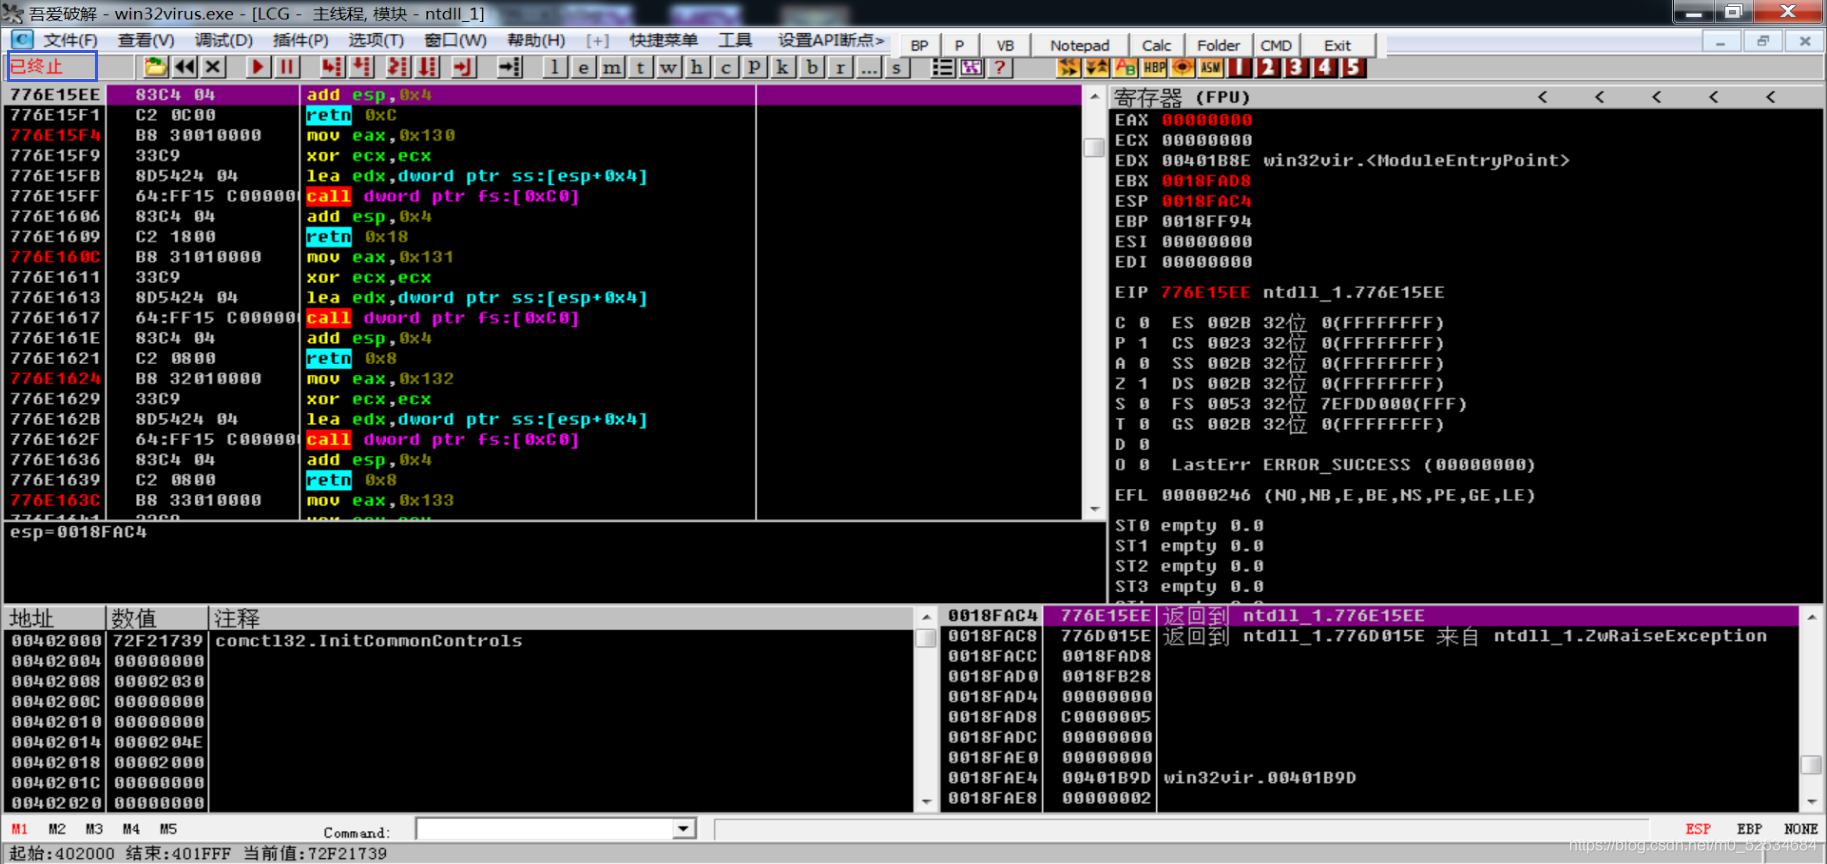Open the 调试(D) menu
This screenshot has height=864, width=1827.
click(224, 40)
